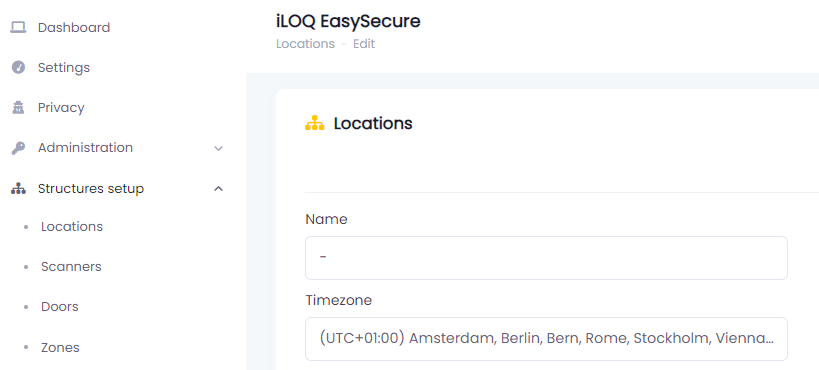Focus the Name input field
819x370 pixels.
(x=546, y=258)
